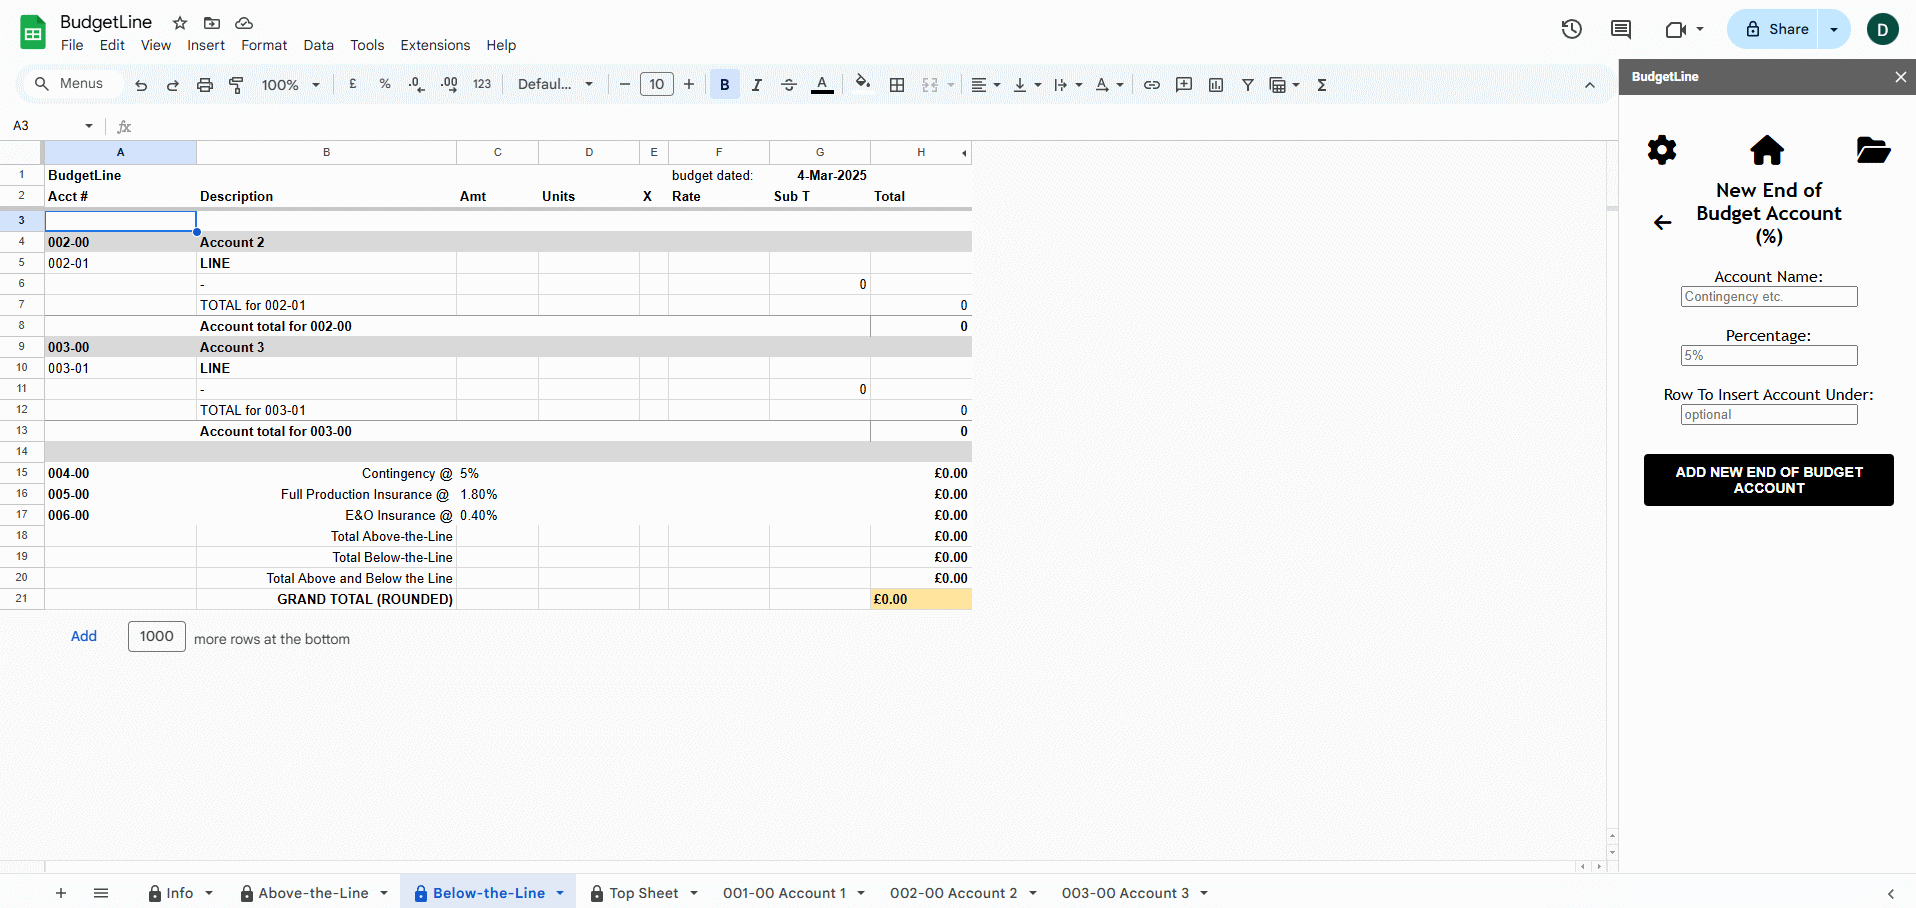Toggle strikethrough formatting
The height and width of the screenshot is (908, 1916).
click(x=789, y=85)
